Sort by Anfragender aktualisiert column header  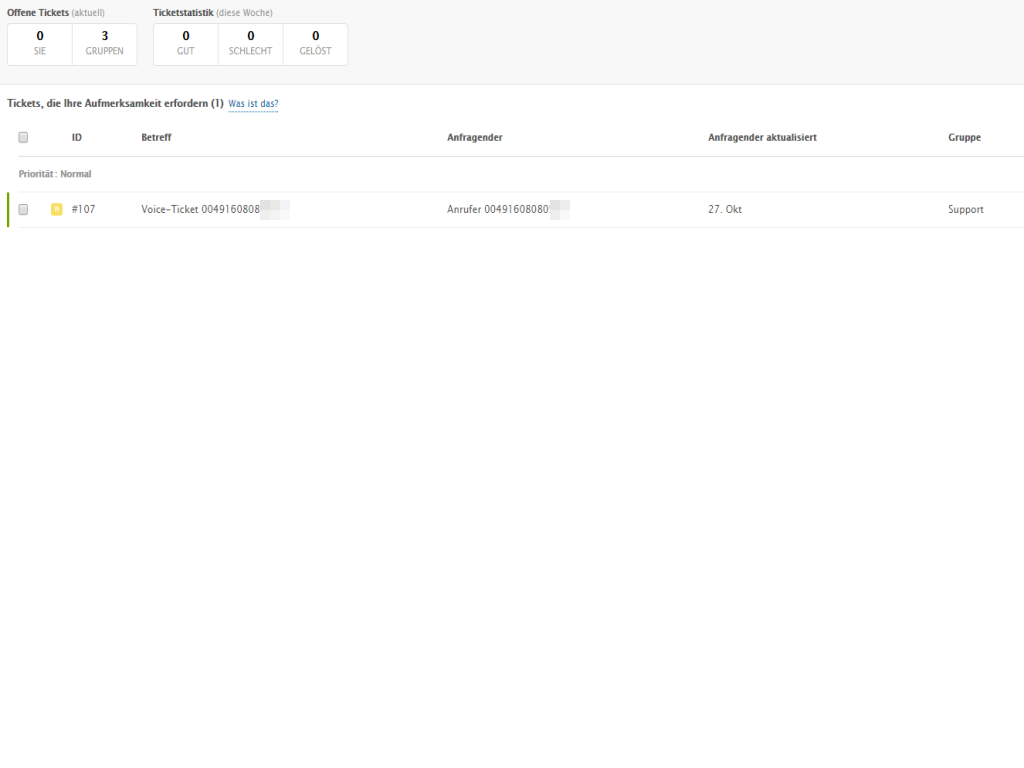click(762, 137)
